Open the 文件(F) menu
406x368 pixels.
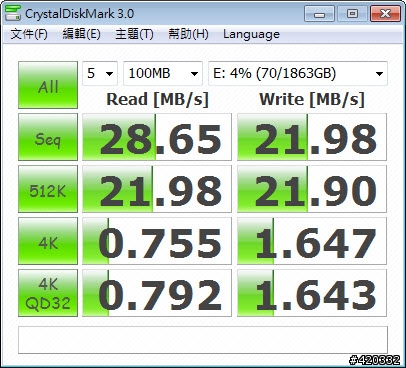pyautogui.click(x=29, y=34)
